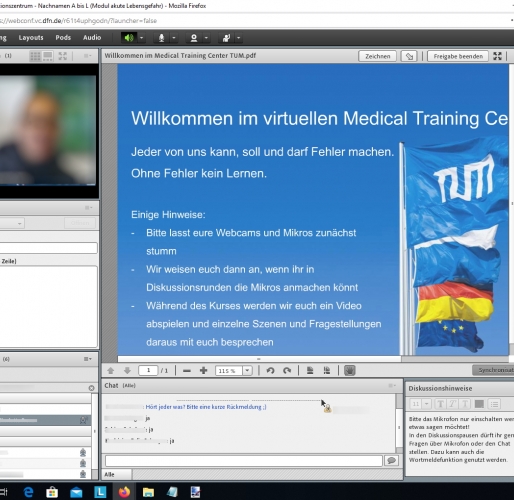
Task: Open Microsoft Store from the taskbar
Action: coord(52,492)
